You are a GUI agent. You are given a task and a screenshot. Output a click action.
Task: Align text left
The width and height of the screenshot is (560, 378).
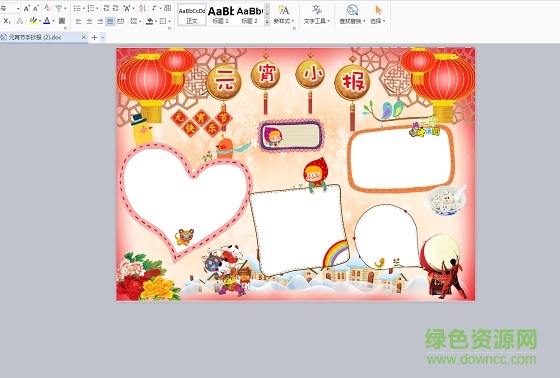coord(79,21)
